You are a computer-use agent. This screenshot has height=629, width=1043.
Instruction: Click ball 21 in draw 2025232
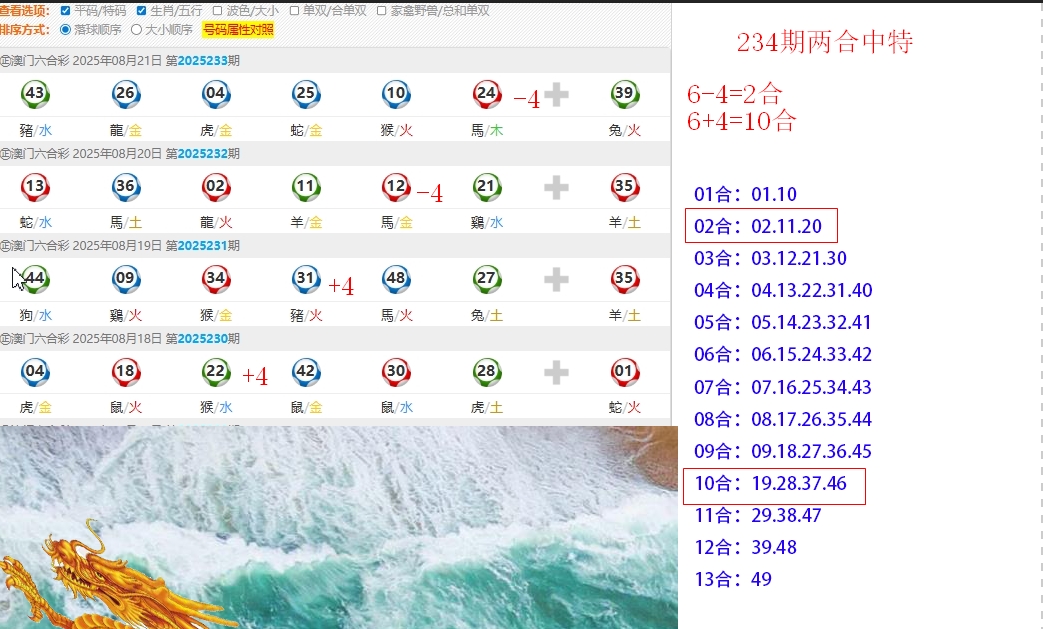pos(487,187)
